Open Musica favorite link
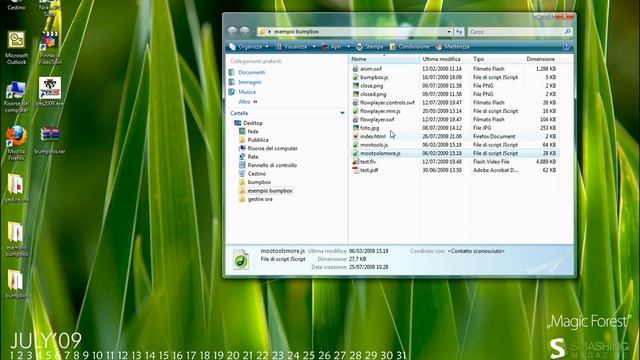The width and height of the screenshot is (640, 360). (x=247, y=92)
